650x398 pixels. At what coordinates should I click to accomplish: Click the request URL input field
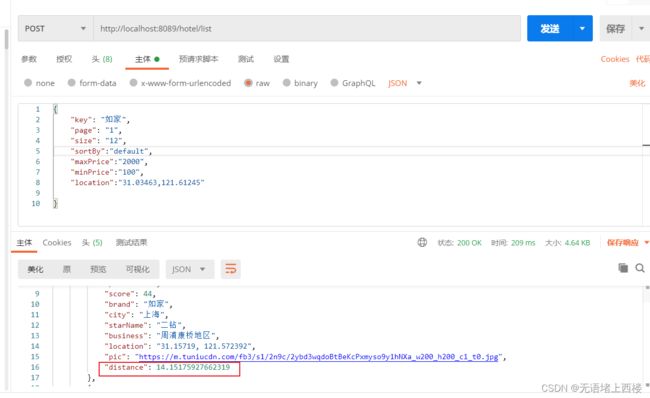[307, 29]
